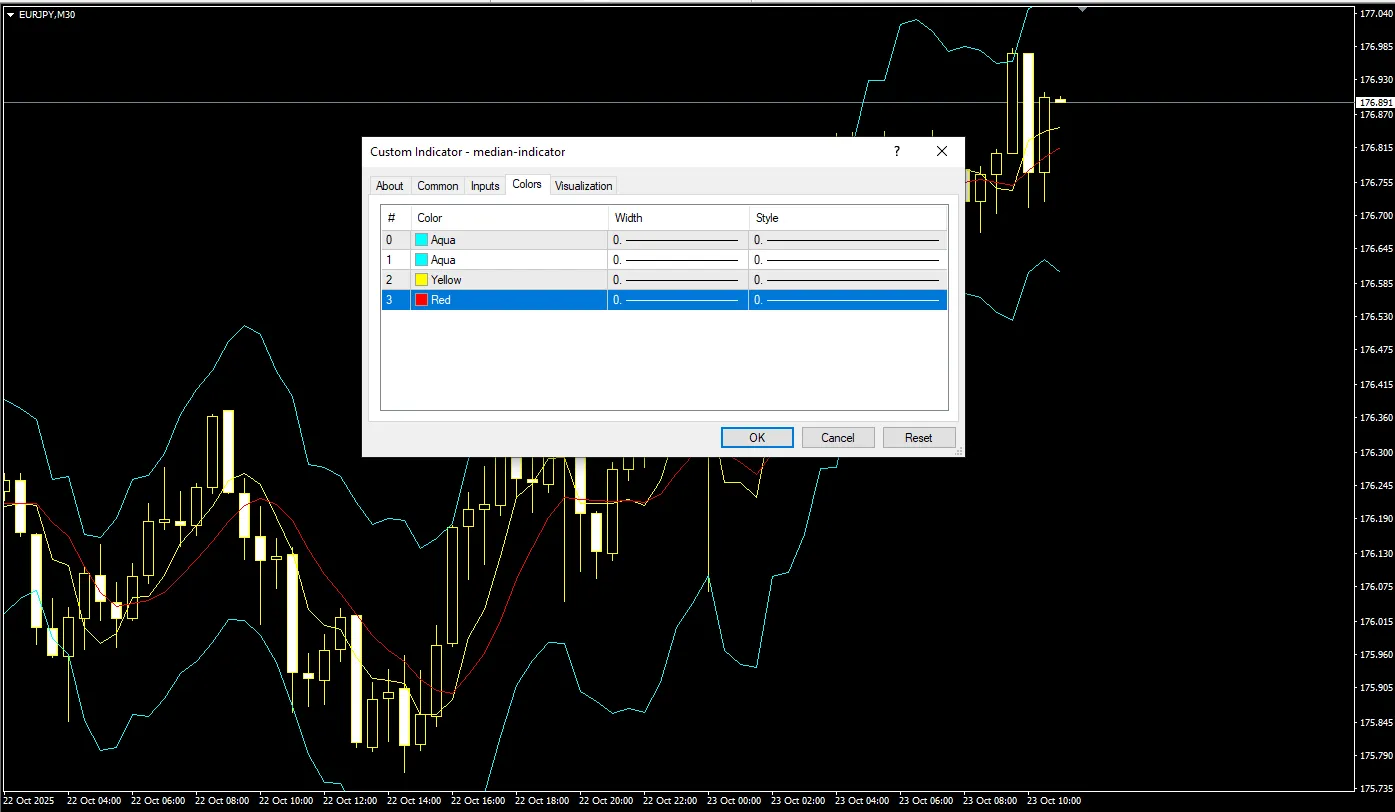Switch to the About tab
1395x812 pixels.
[x=389, y=186]
